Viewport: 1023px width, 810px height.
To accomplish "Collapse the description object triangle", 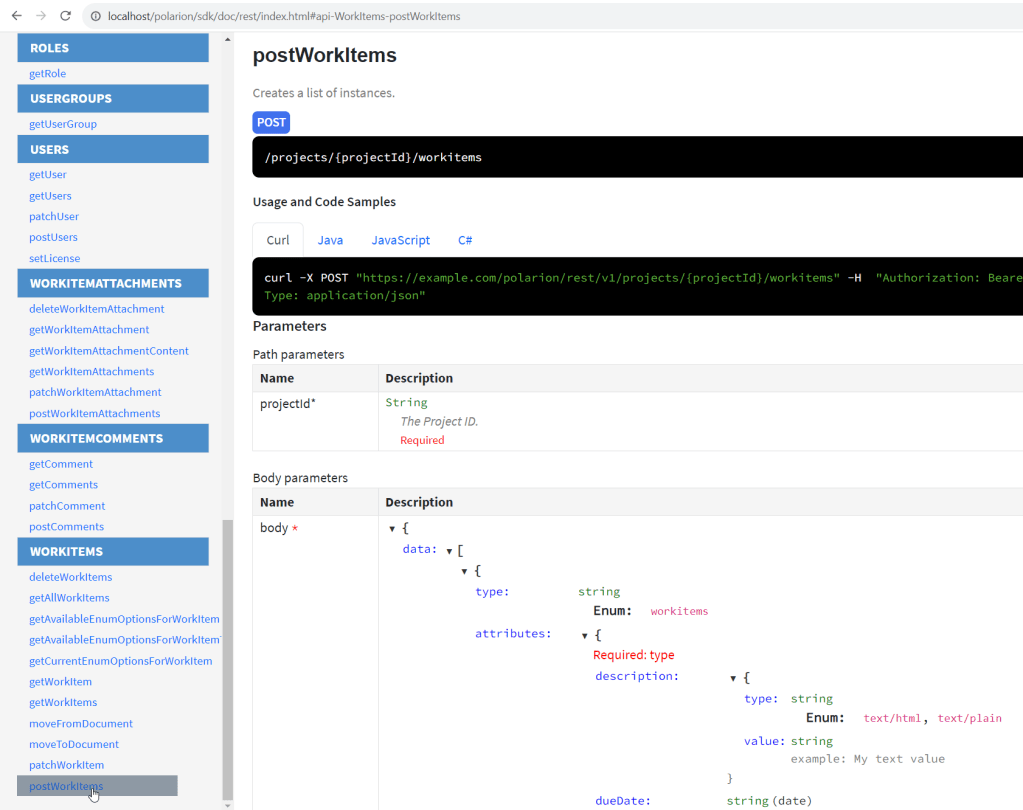I will (733, 678).
